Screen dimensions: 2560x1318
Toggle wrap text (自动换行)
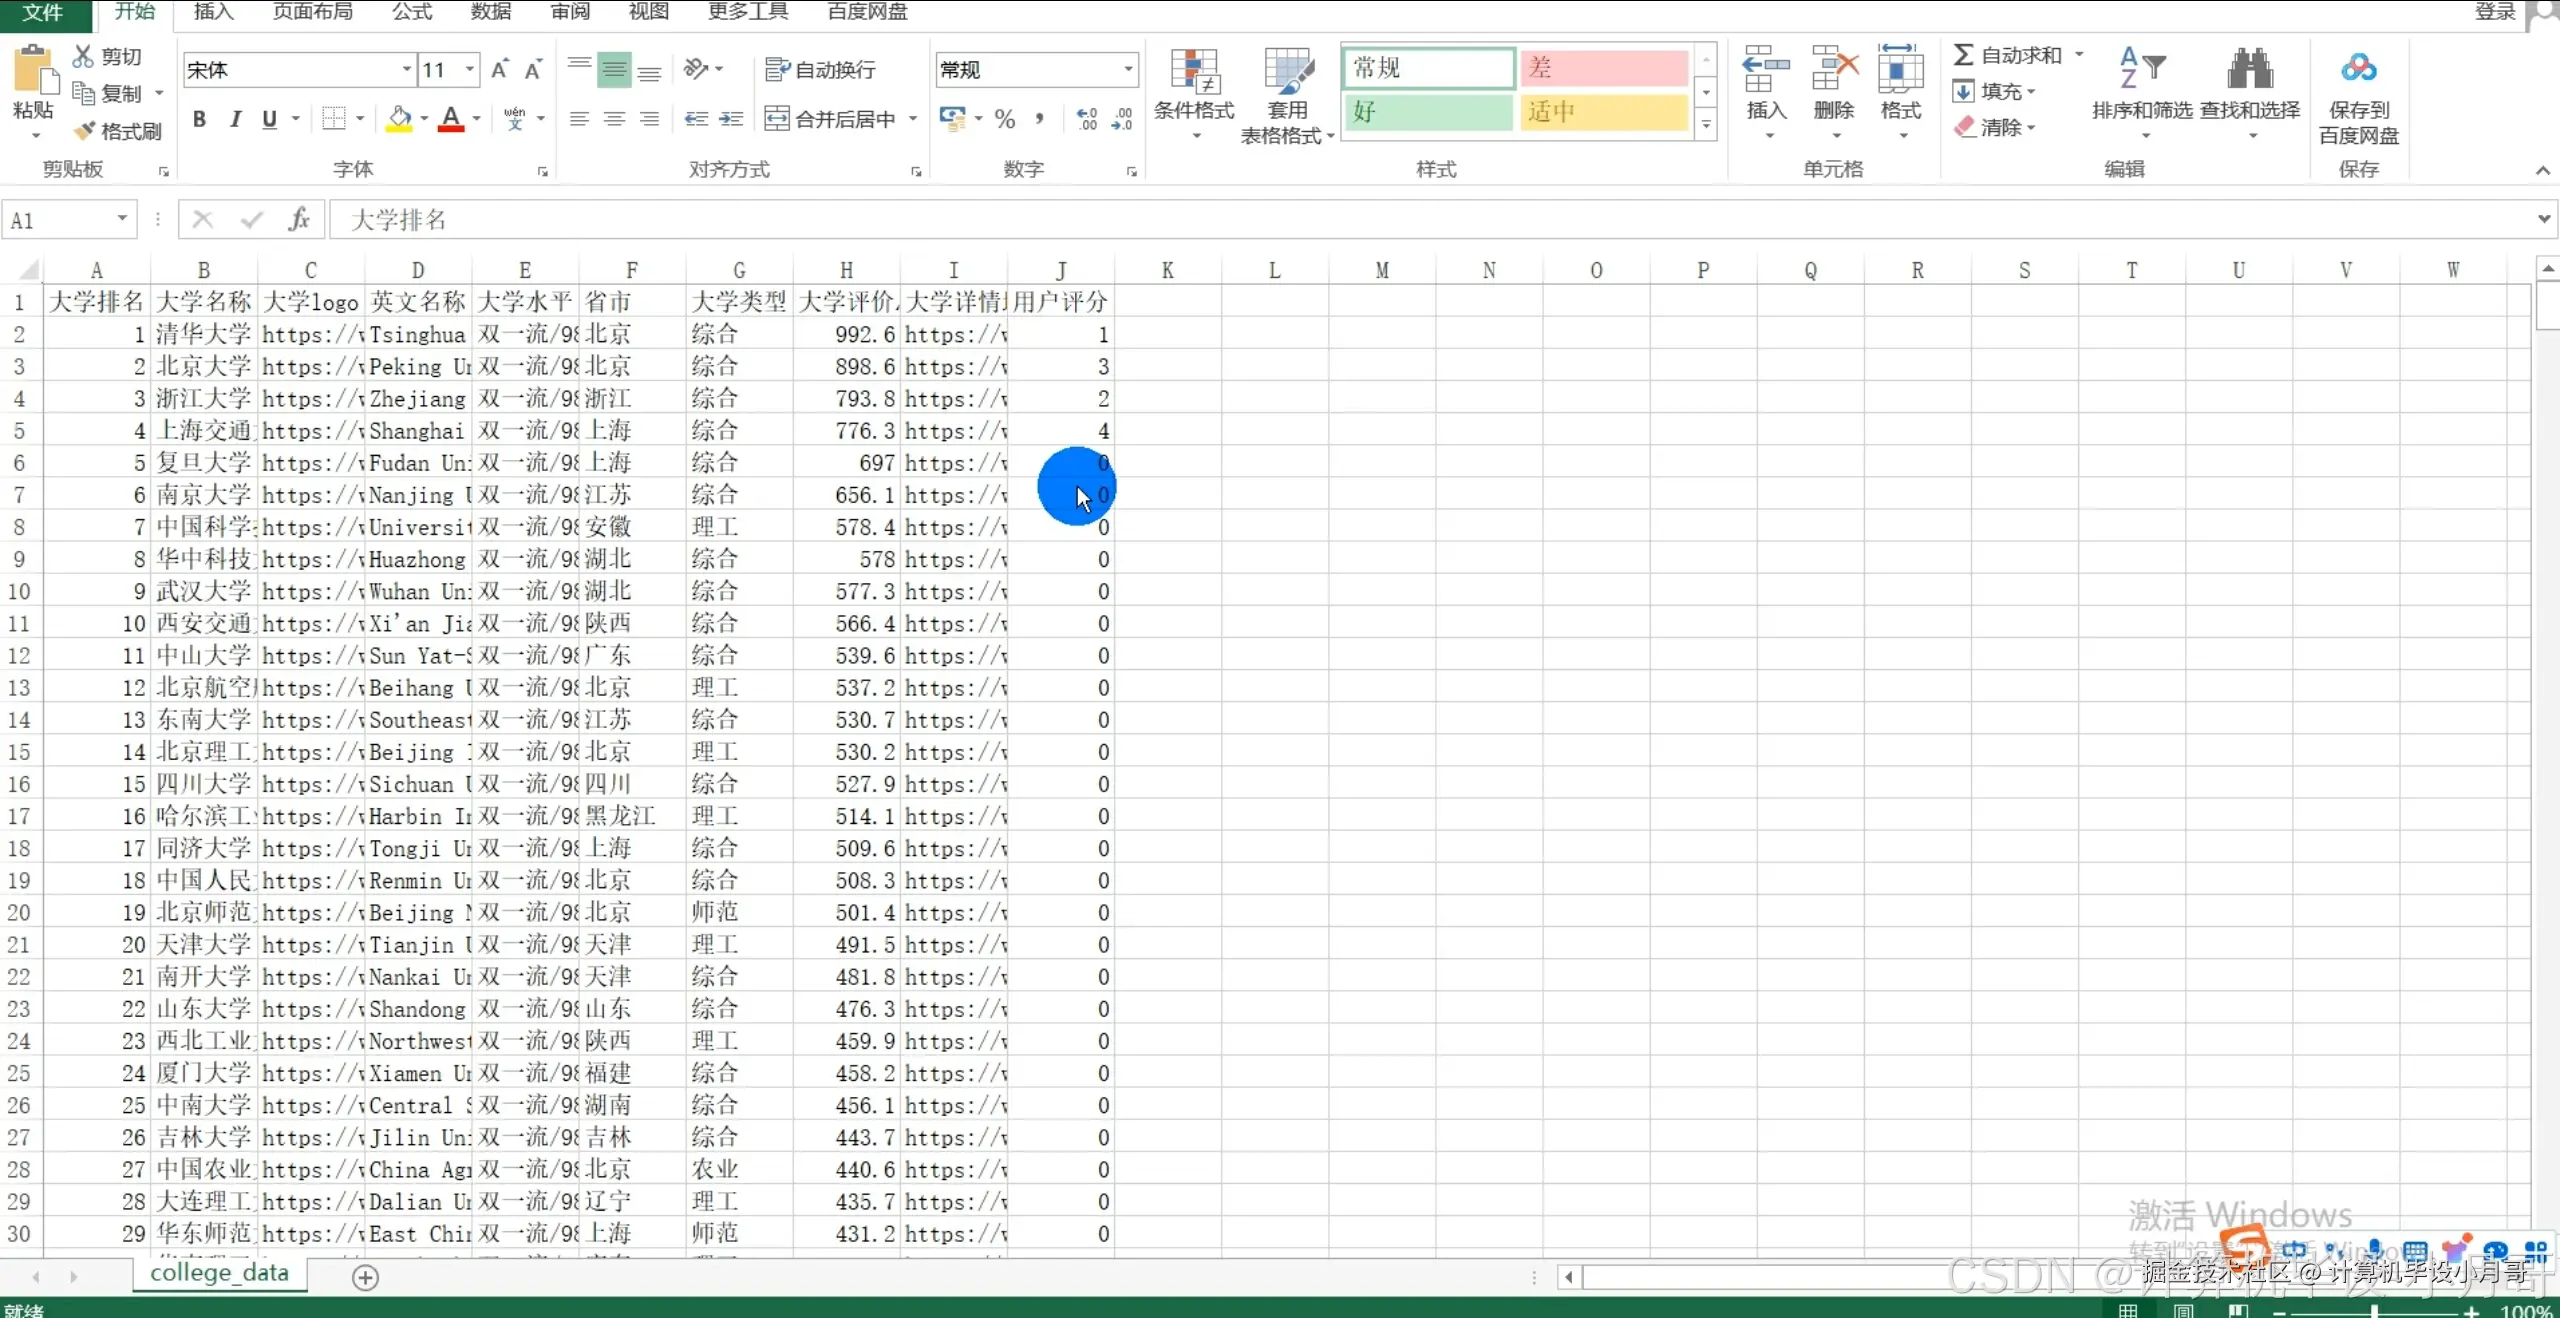click(x=821, y=69)
